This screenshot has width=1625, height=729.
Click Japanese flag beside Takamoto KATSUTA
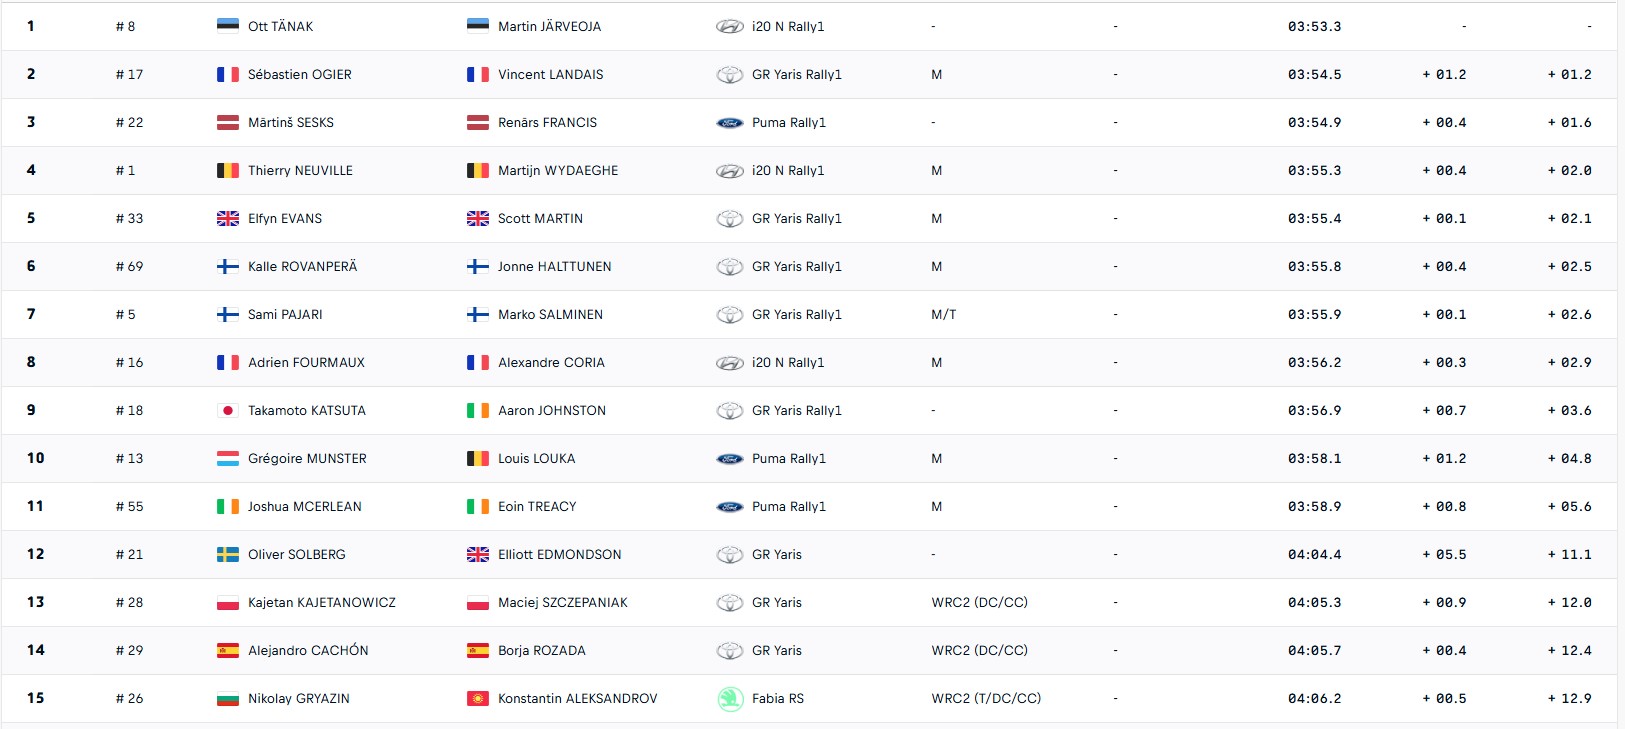click(228, 411)
